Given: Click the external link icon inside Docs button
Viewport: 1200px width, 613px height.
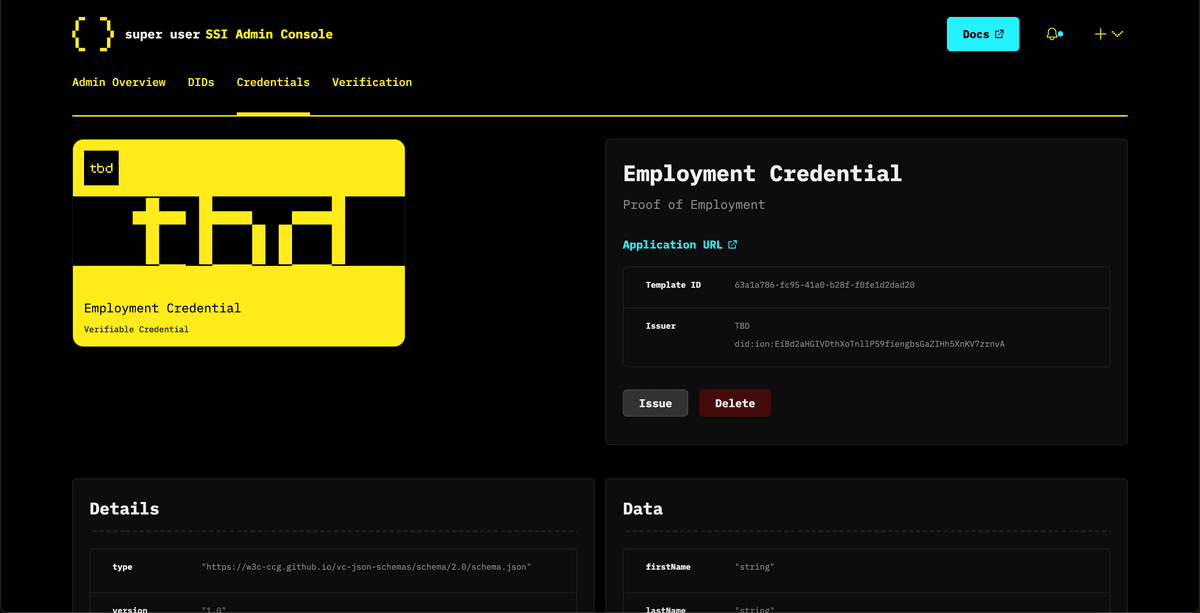Looking at the screenshot, I should tap(1000, 33).
